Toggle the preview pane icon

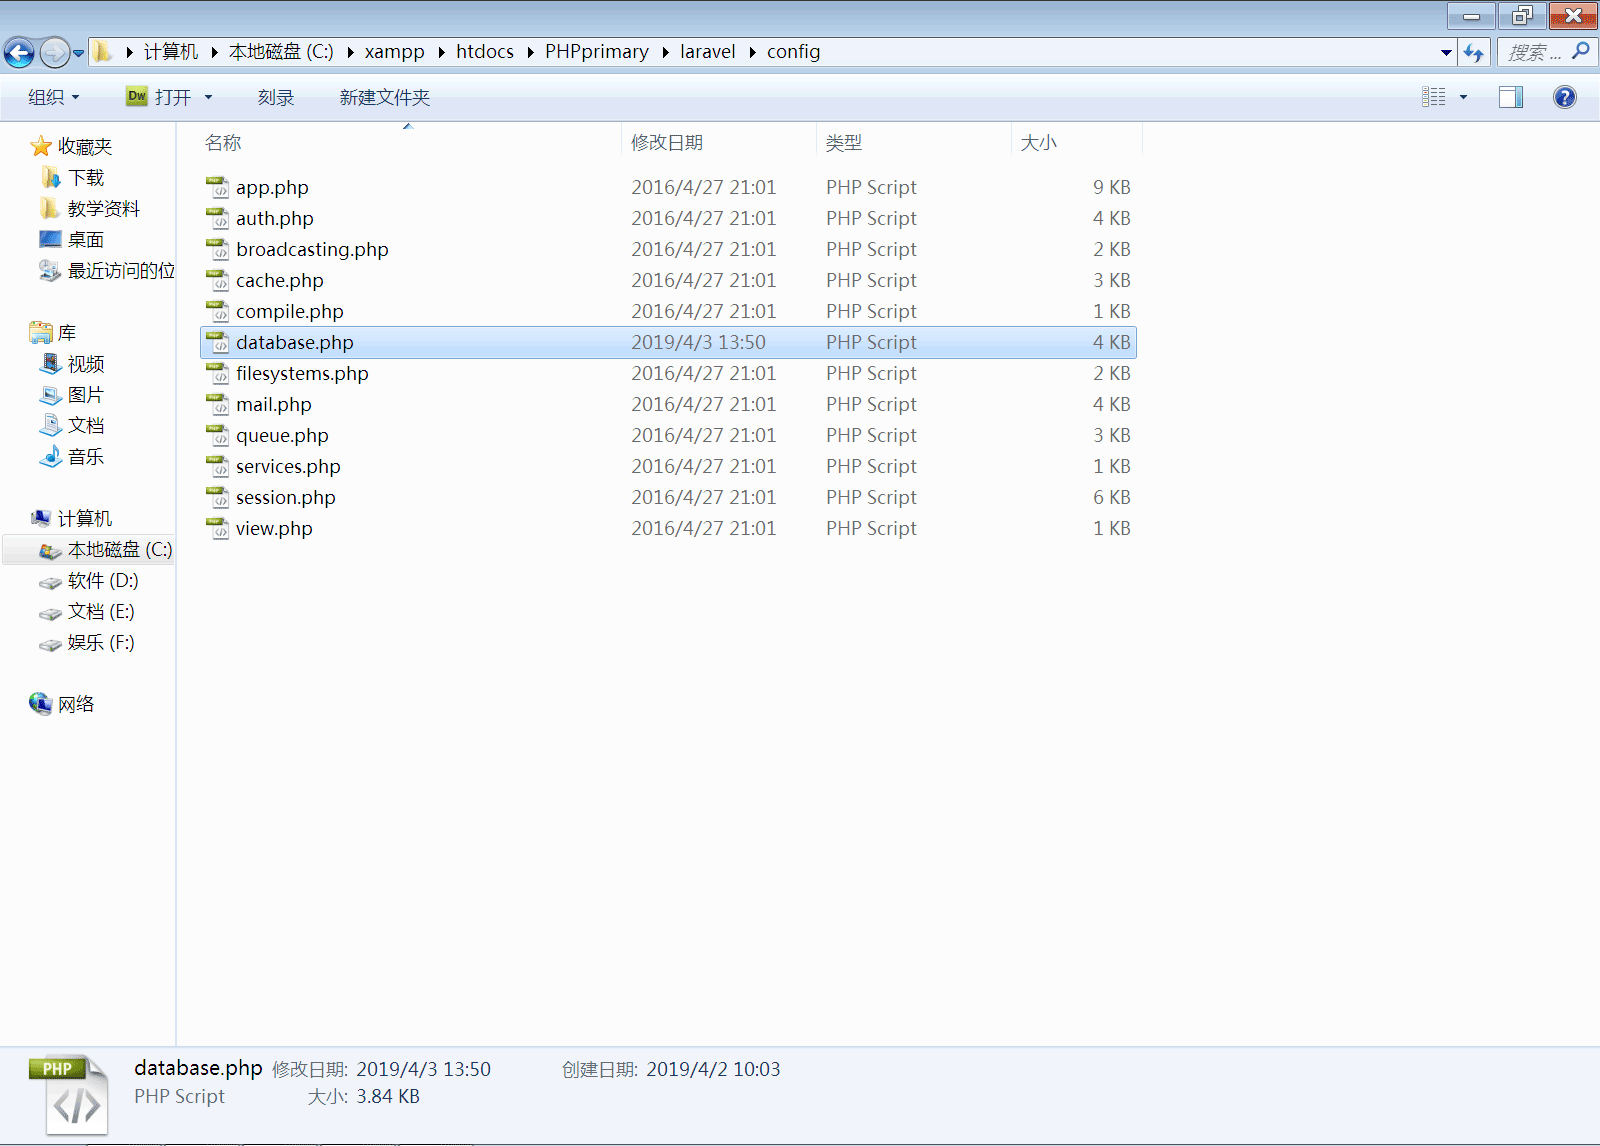click(x=1511, y=97)
